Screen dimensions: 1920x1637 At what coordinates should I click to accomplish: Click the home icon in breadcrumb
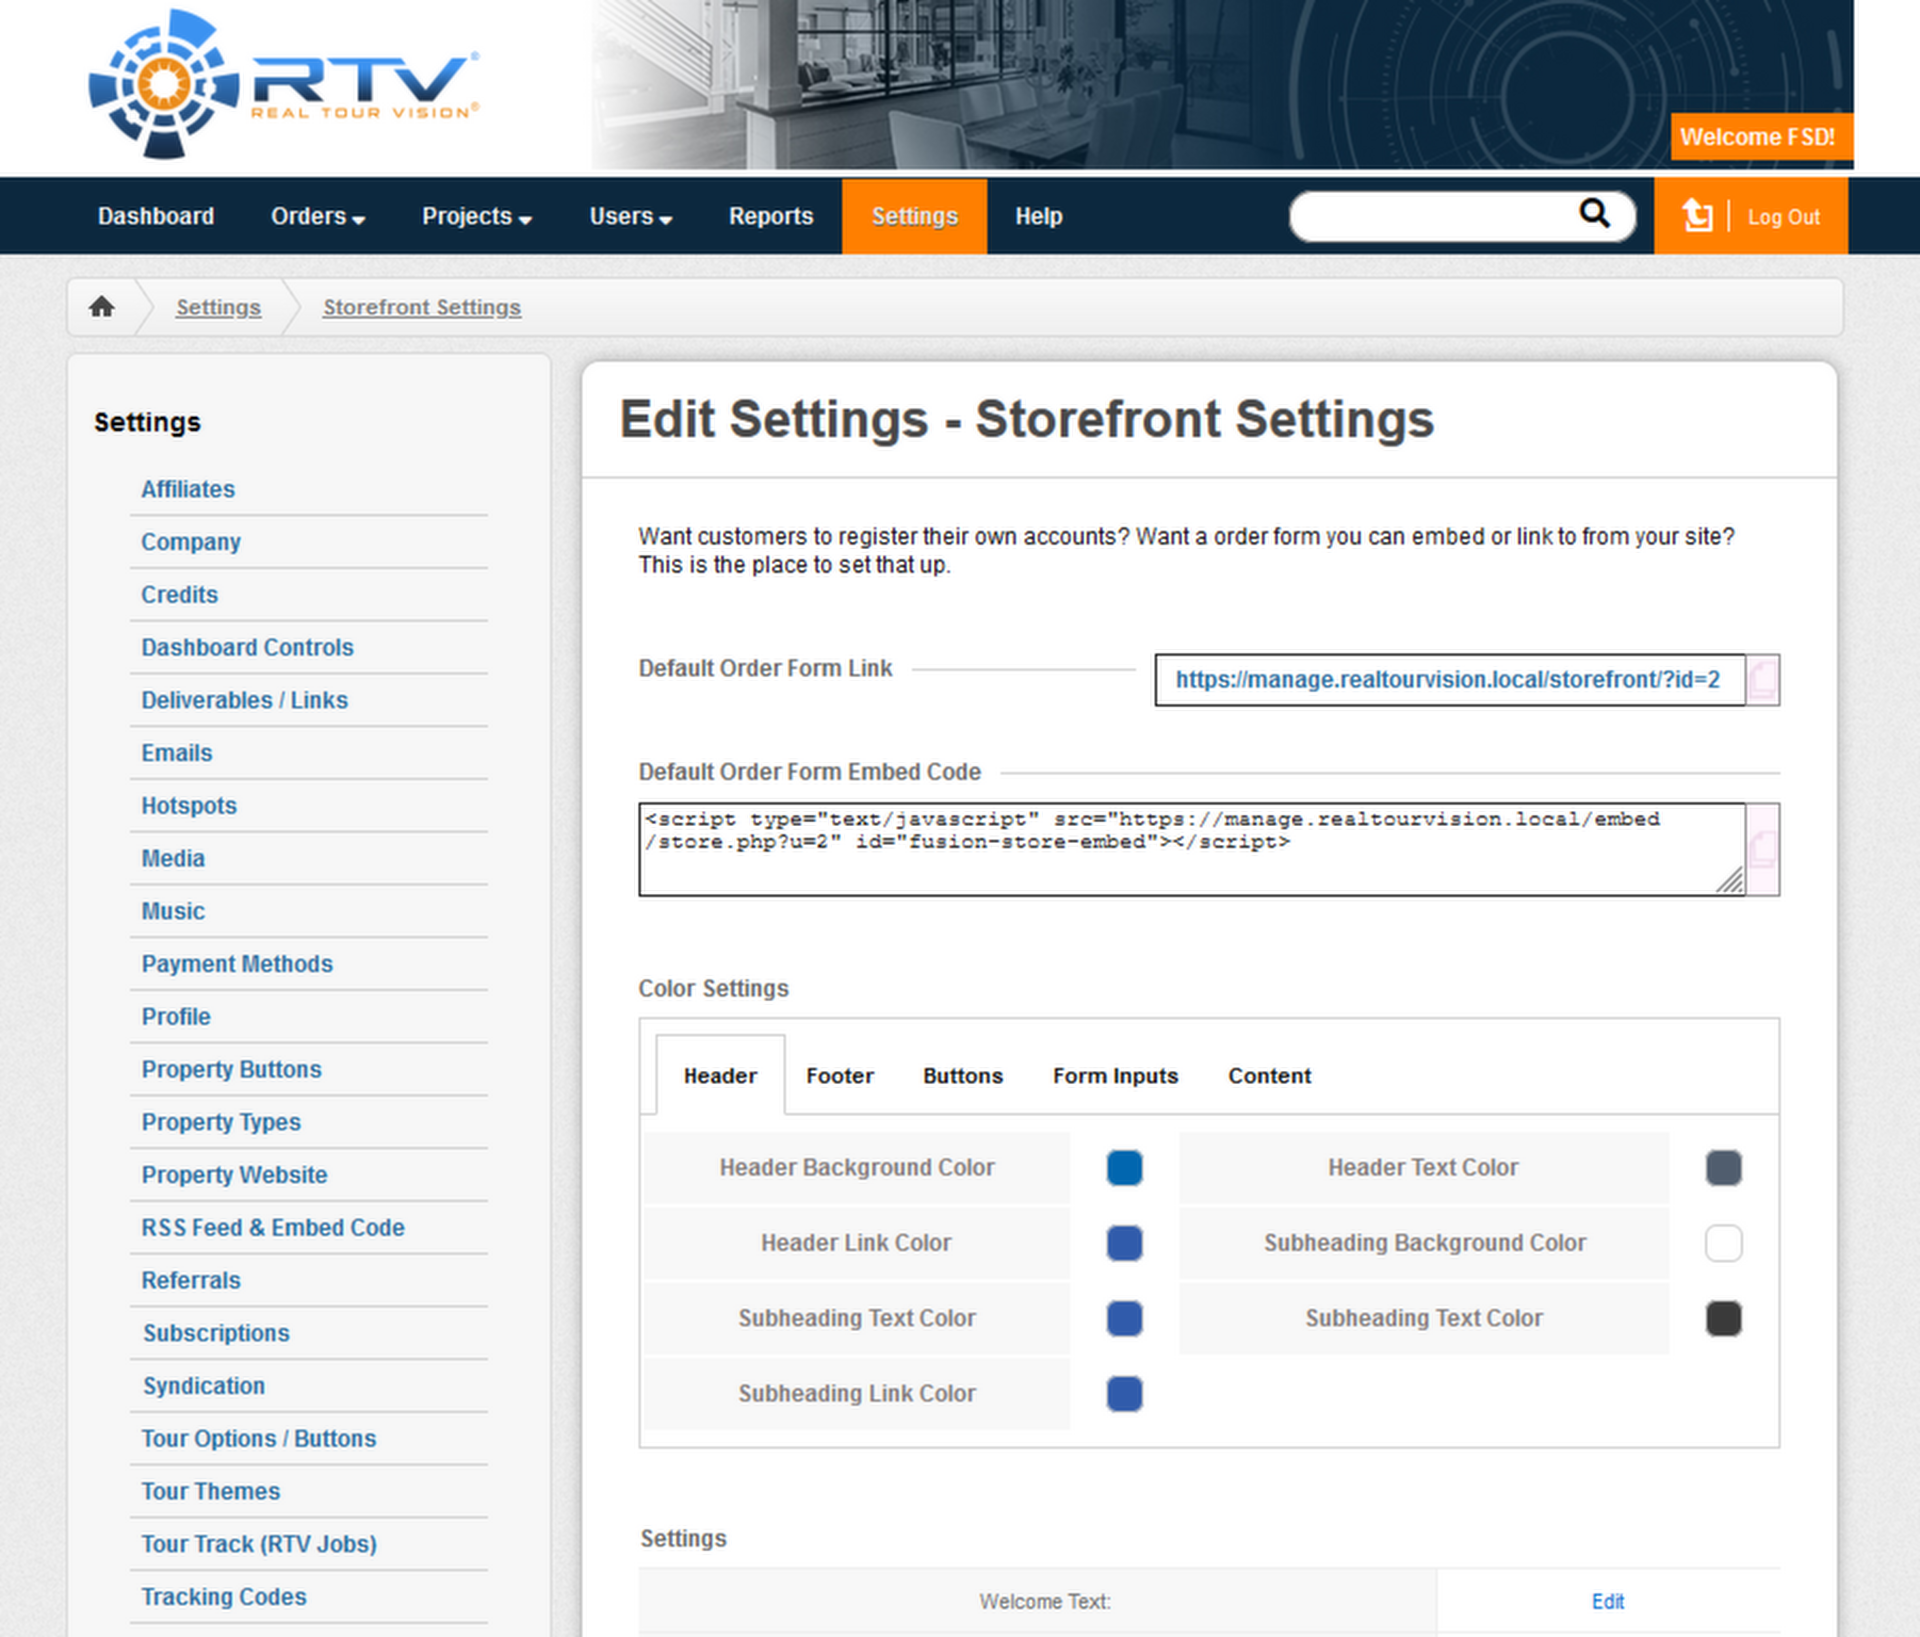pos(101,307)
